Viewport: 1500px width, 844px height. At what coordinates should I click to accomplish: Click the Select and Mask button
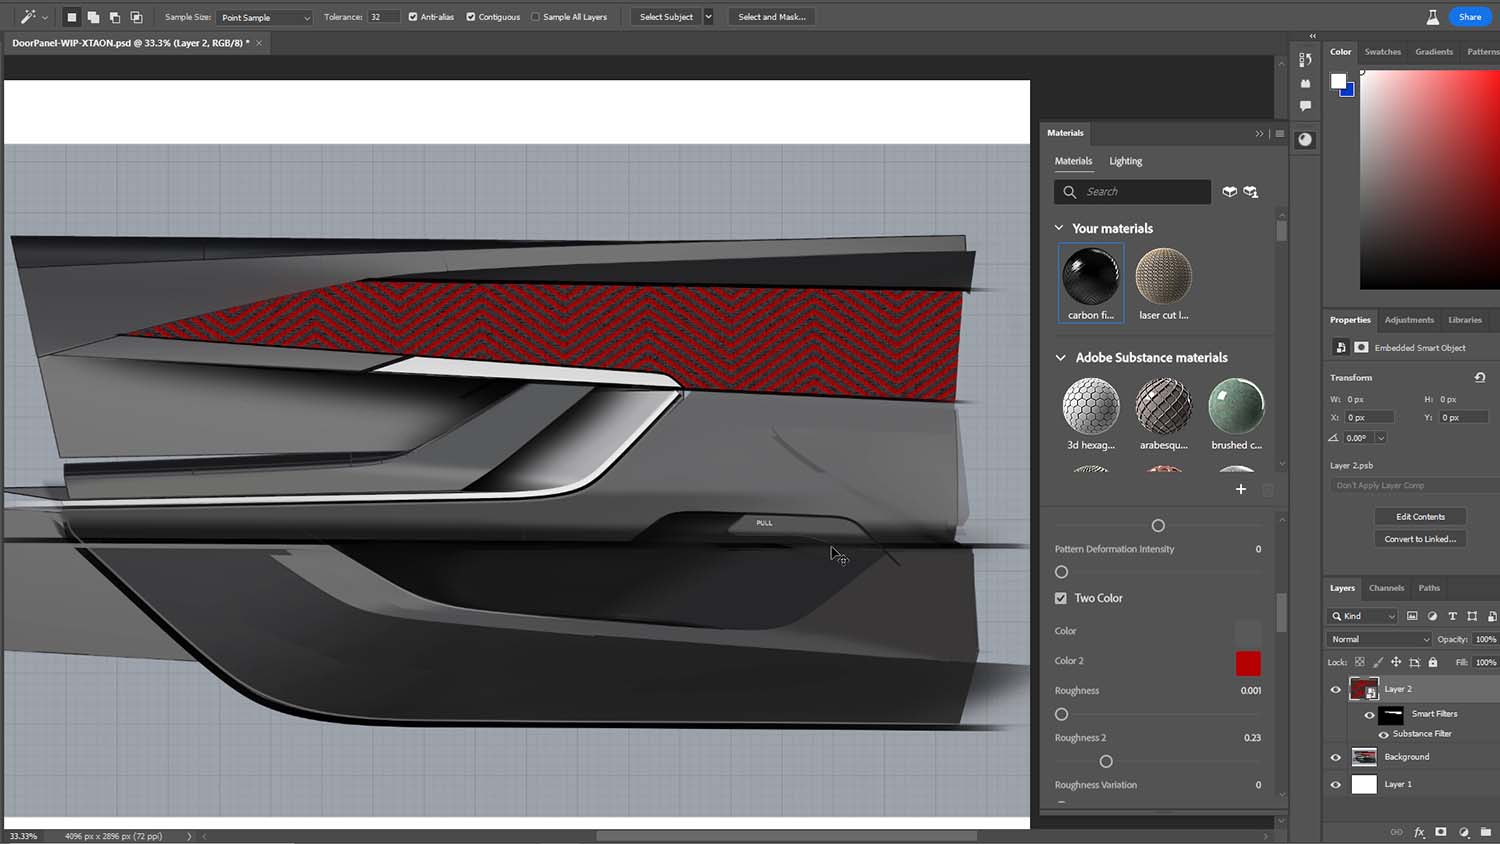point(771,17)
